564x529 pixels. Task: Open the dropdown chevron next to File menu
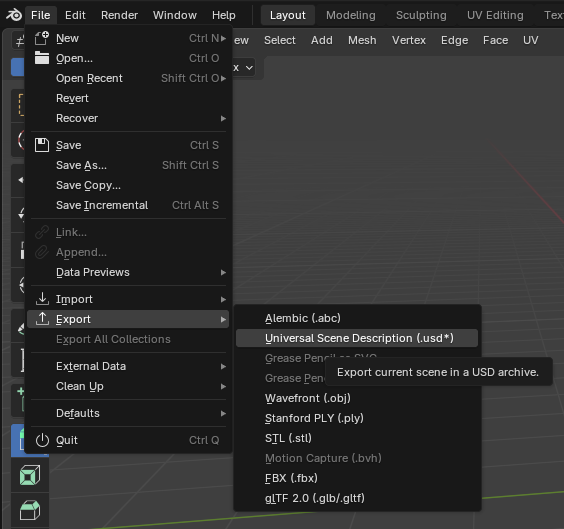[x=249, y=68]
